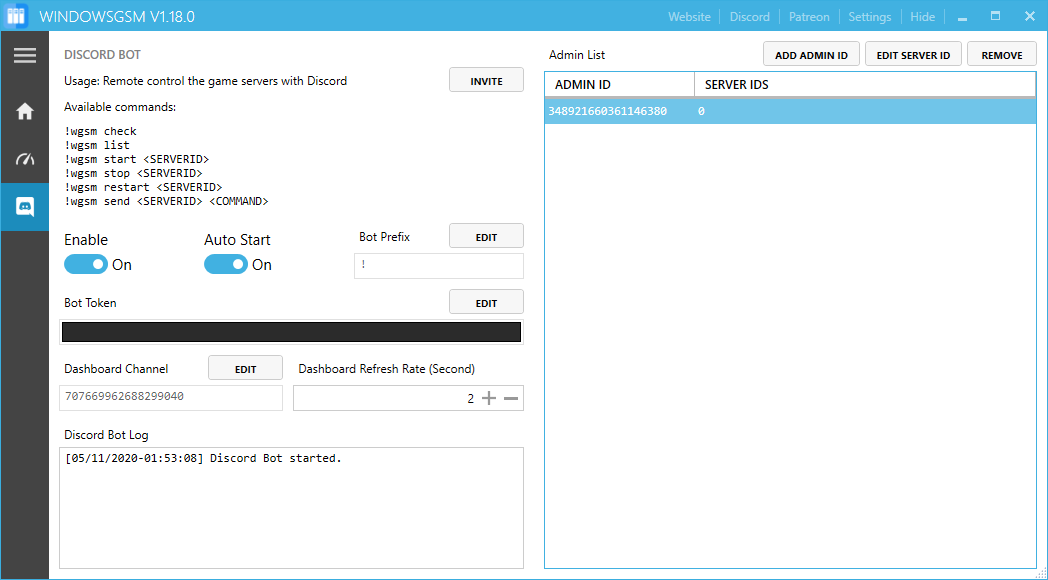Open the Dashboard gauge icon

click(x=25, y=159)
